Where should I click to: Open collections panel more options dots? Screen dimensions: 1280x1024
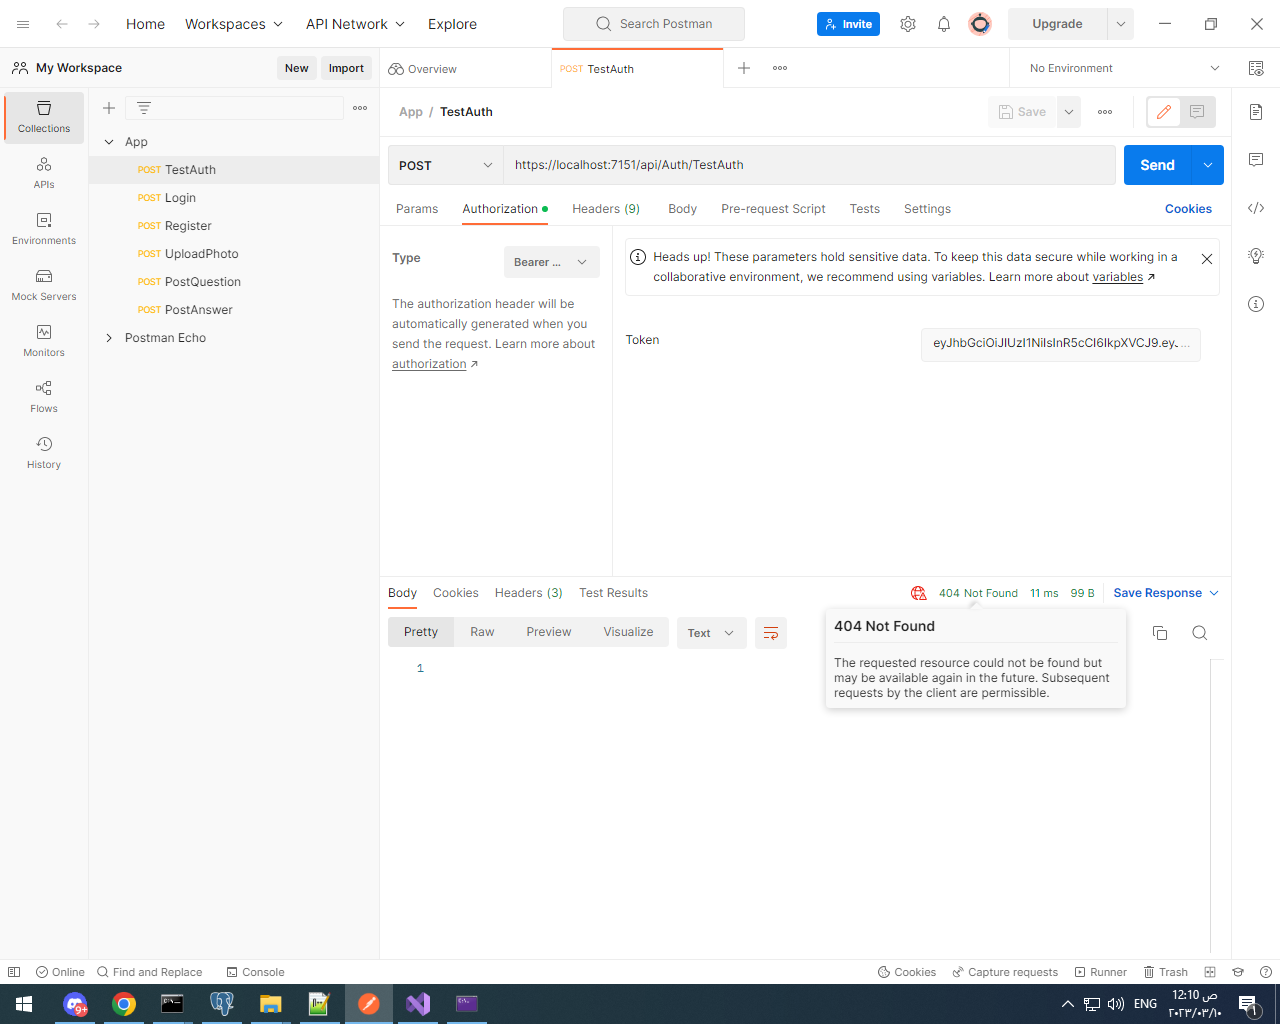pos(360,108)
